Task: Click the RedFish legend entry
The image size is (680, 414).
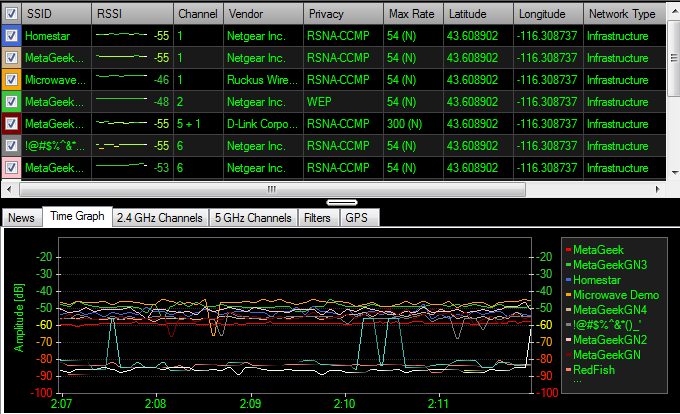Action: pos(590,370)
